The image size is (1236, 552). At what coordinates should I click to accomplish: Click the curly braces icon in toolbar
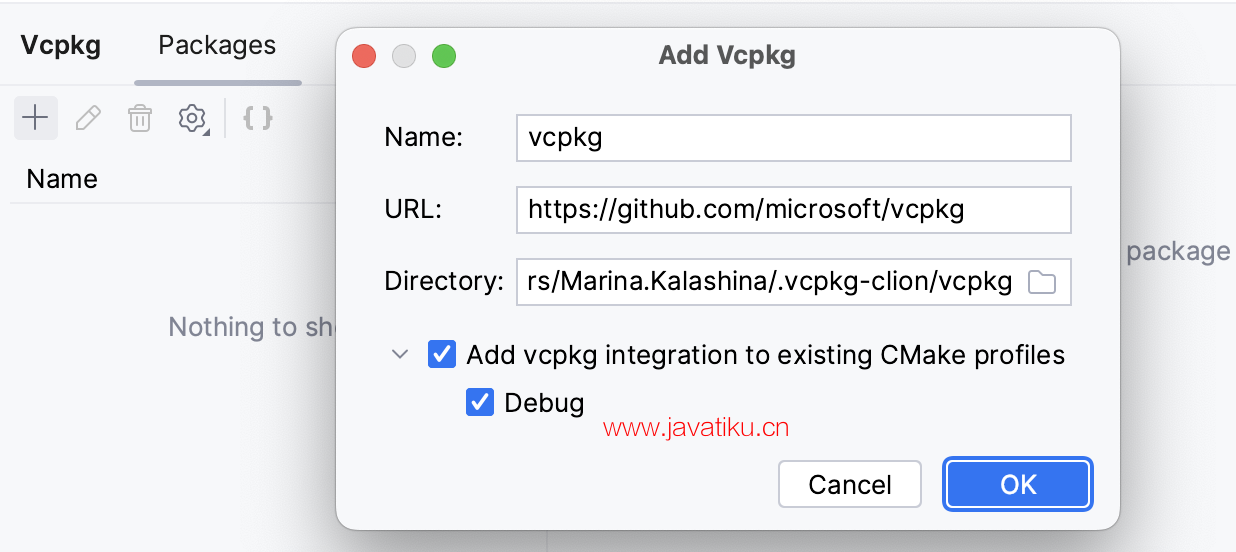[x=258, y=119]
